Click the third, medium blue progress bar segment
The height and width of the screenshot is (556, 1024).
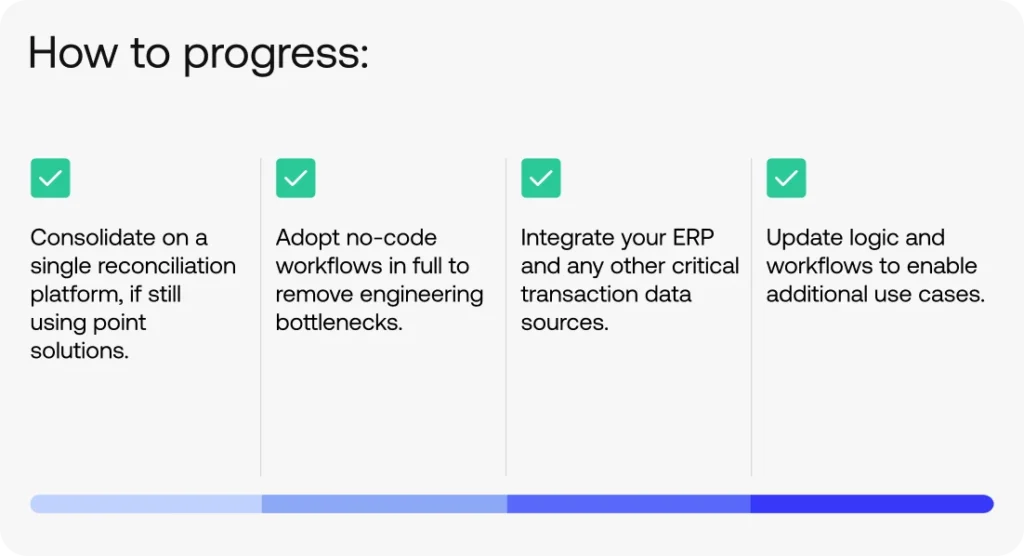click(x=628, y=504)
